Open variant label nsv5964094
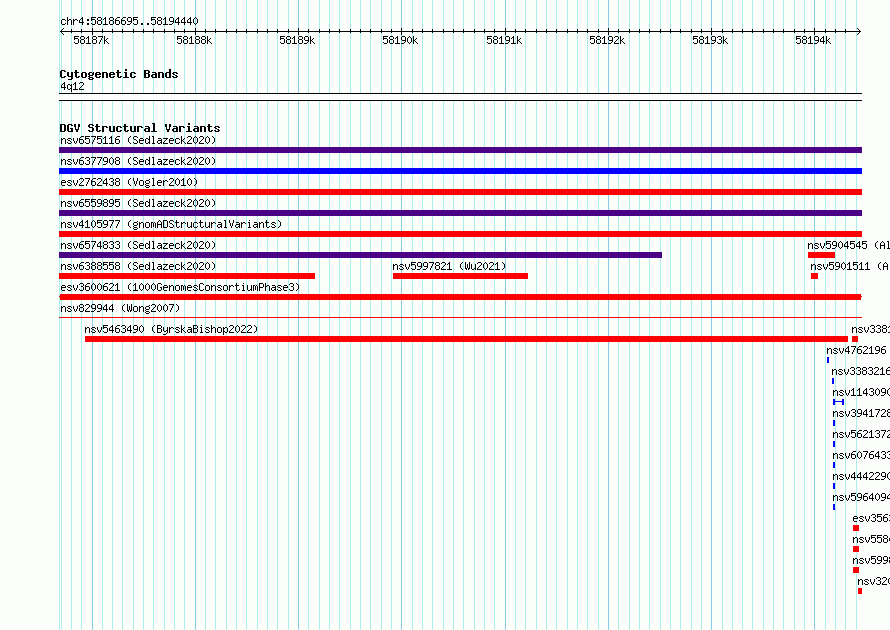890x630 pixels. point(861,497)
